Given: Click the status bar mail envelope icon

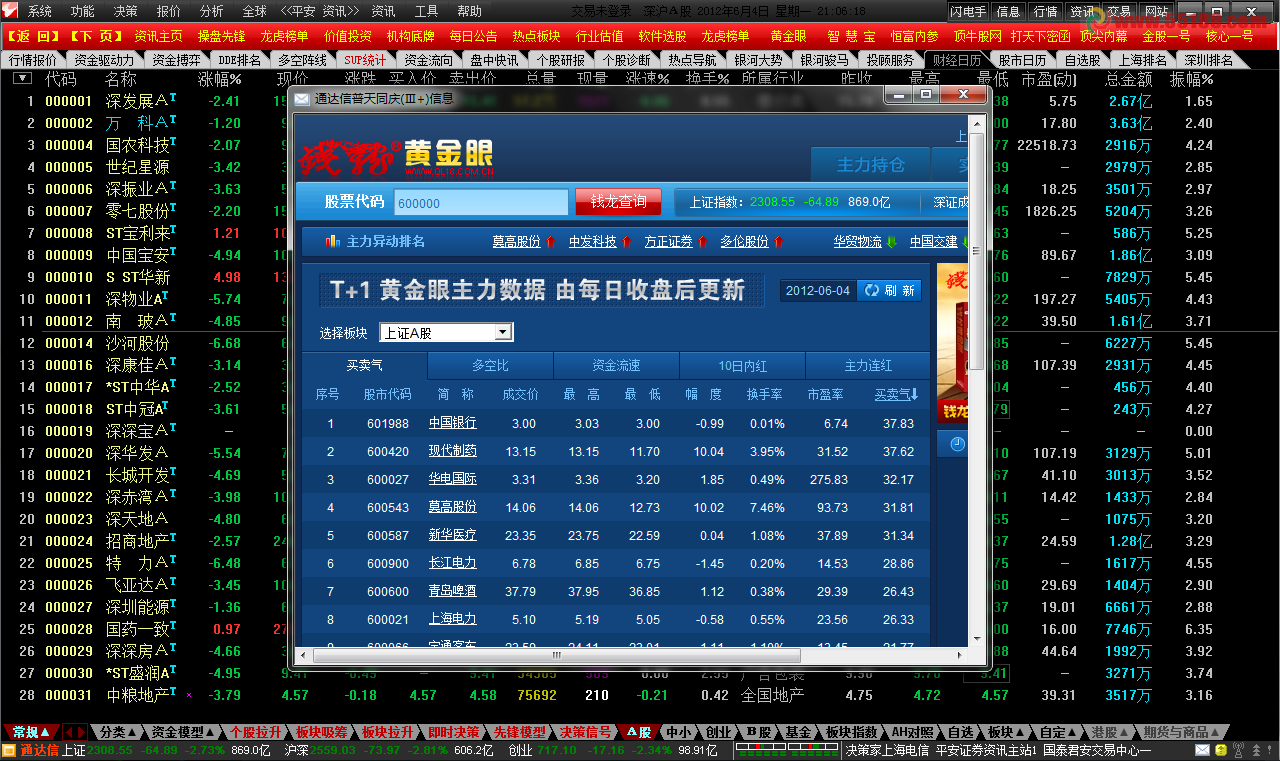Looking at the screenshot, I should pos(1203,750).
